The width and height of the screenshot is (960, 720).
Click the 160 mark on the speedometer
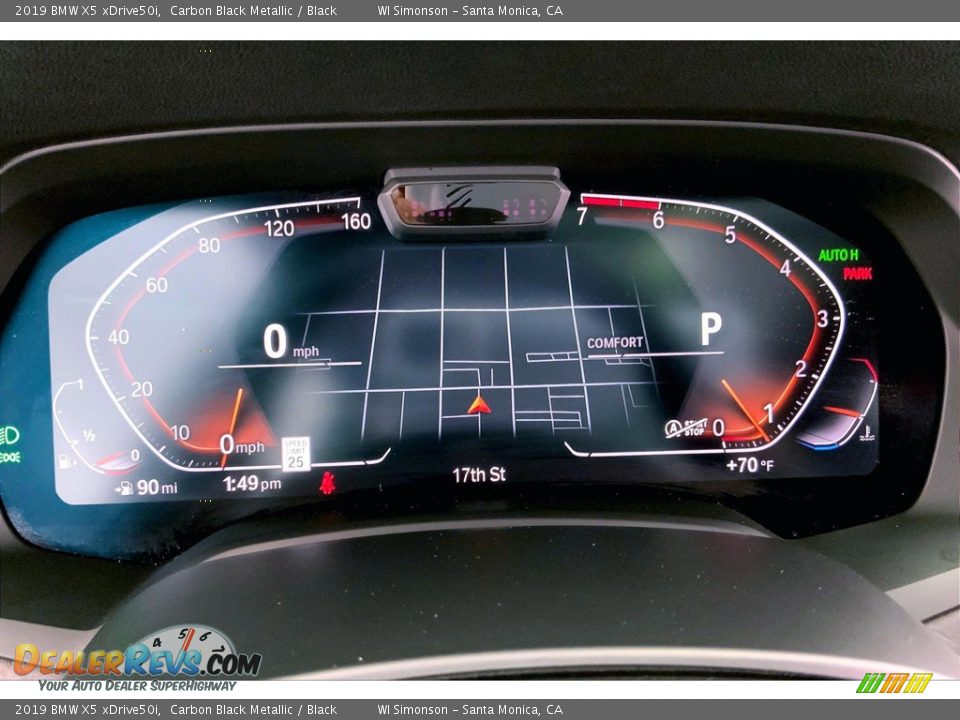(x=356, y=221)
